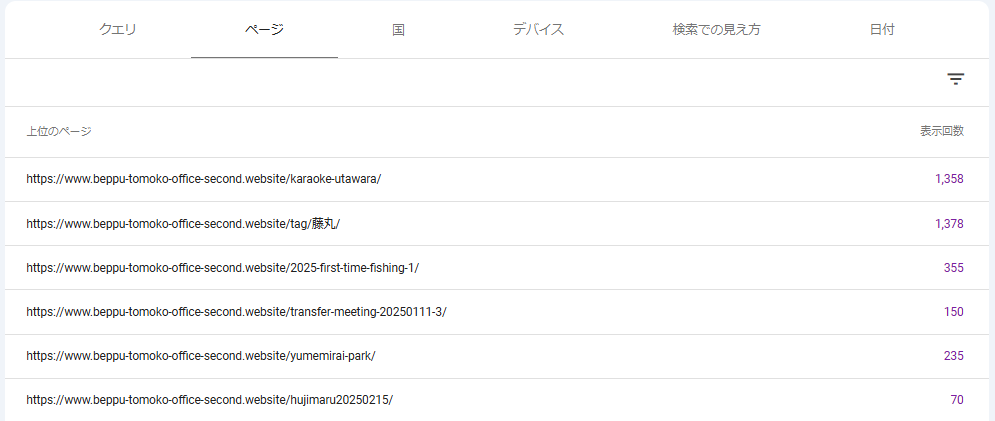Select the tag/藤丸 page URL

tap(183, 224)
